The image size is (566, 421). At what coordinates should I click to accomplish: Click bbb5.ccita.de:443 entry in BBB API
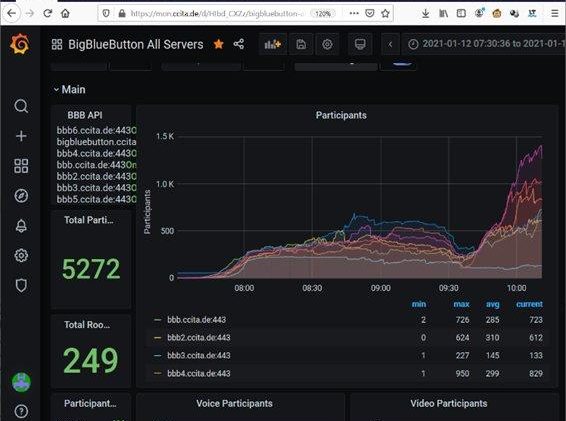click(96, 199)
